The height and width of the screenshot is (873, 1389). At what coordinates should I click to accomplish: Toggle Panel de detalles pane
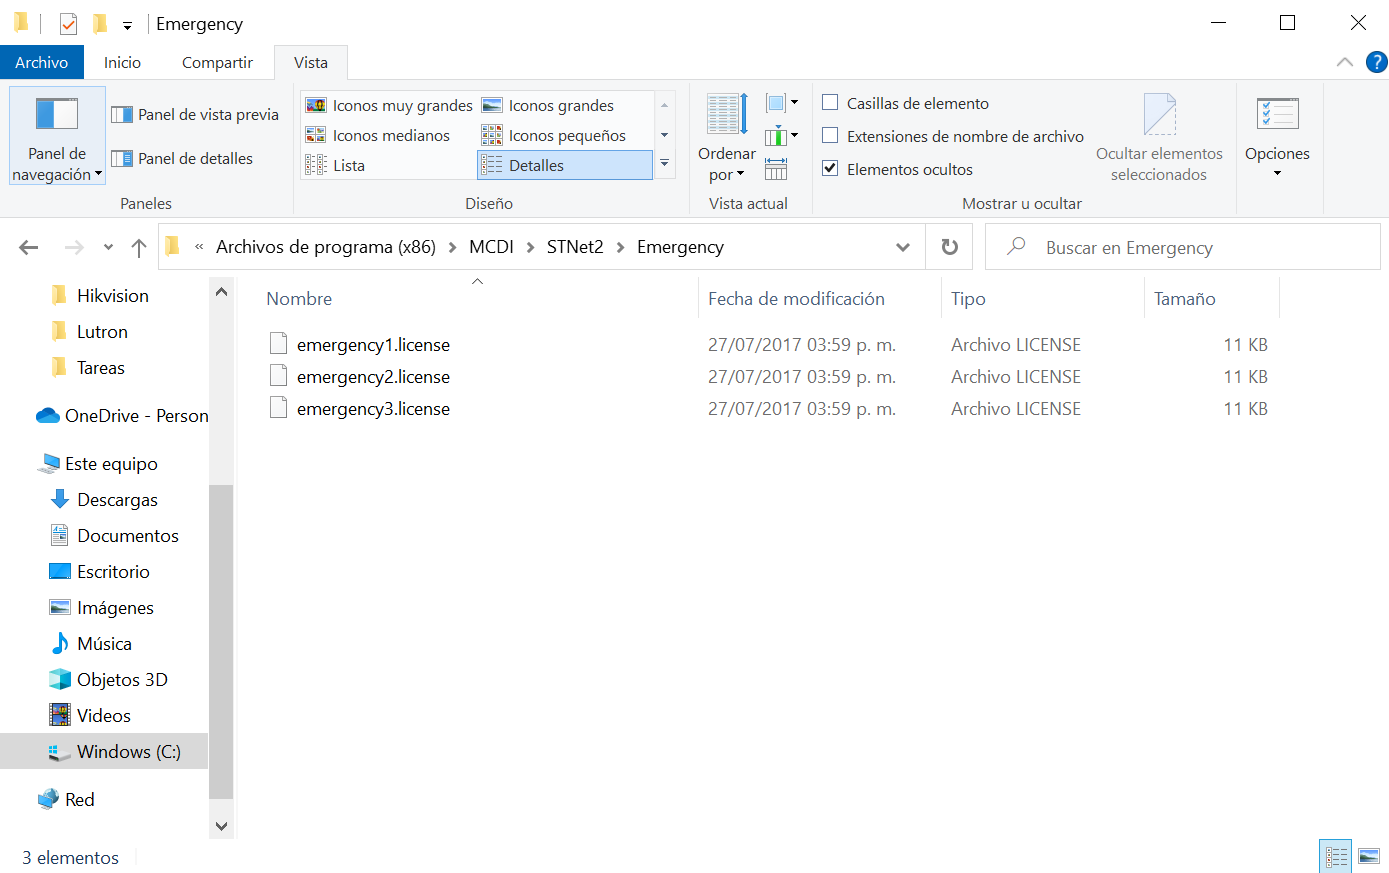click(182, 158)
